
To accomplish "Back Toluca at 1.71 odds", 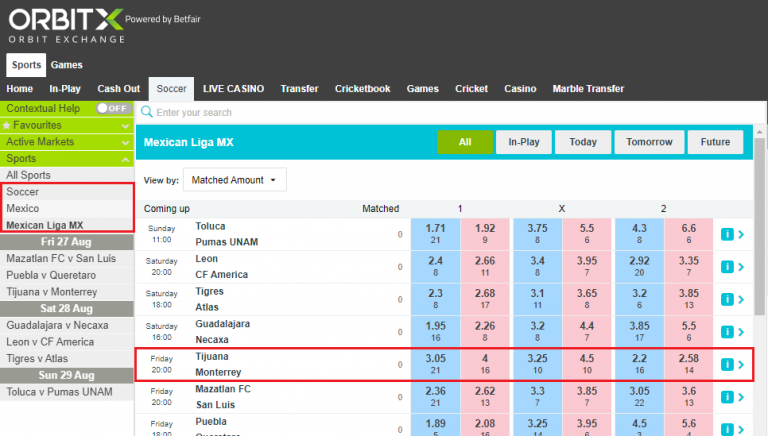I will click(435, 234).
